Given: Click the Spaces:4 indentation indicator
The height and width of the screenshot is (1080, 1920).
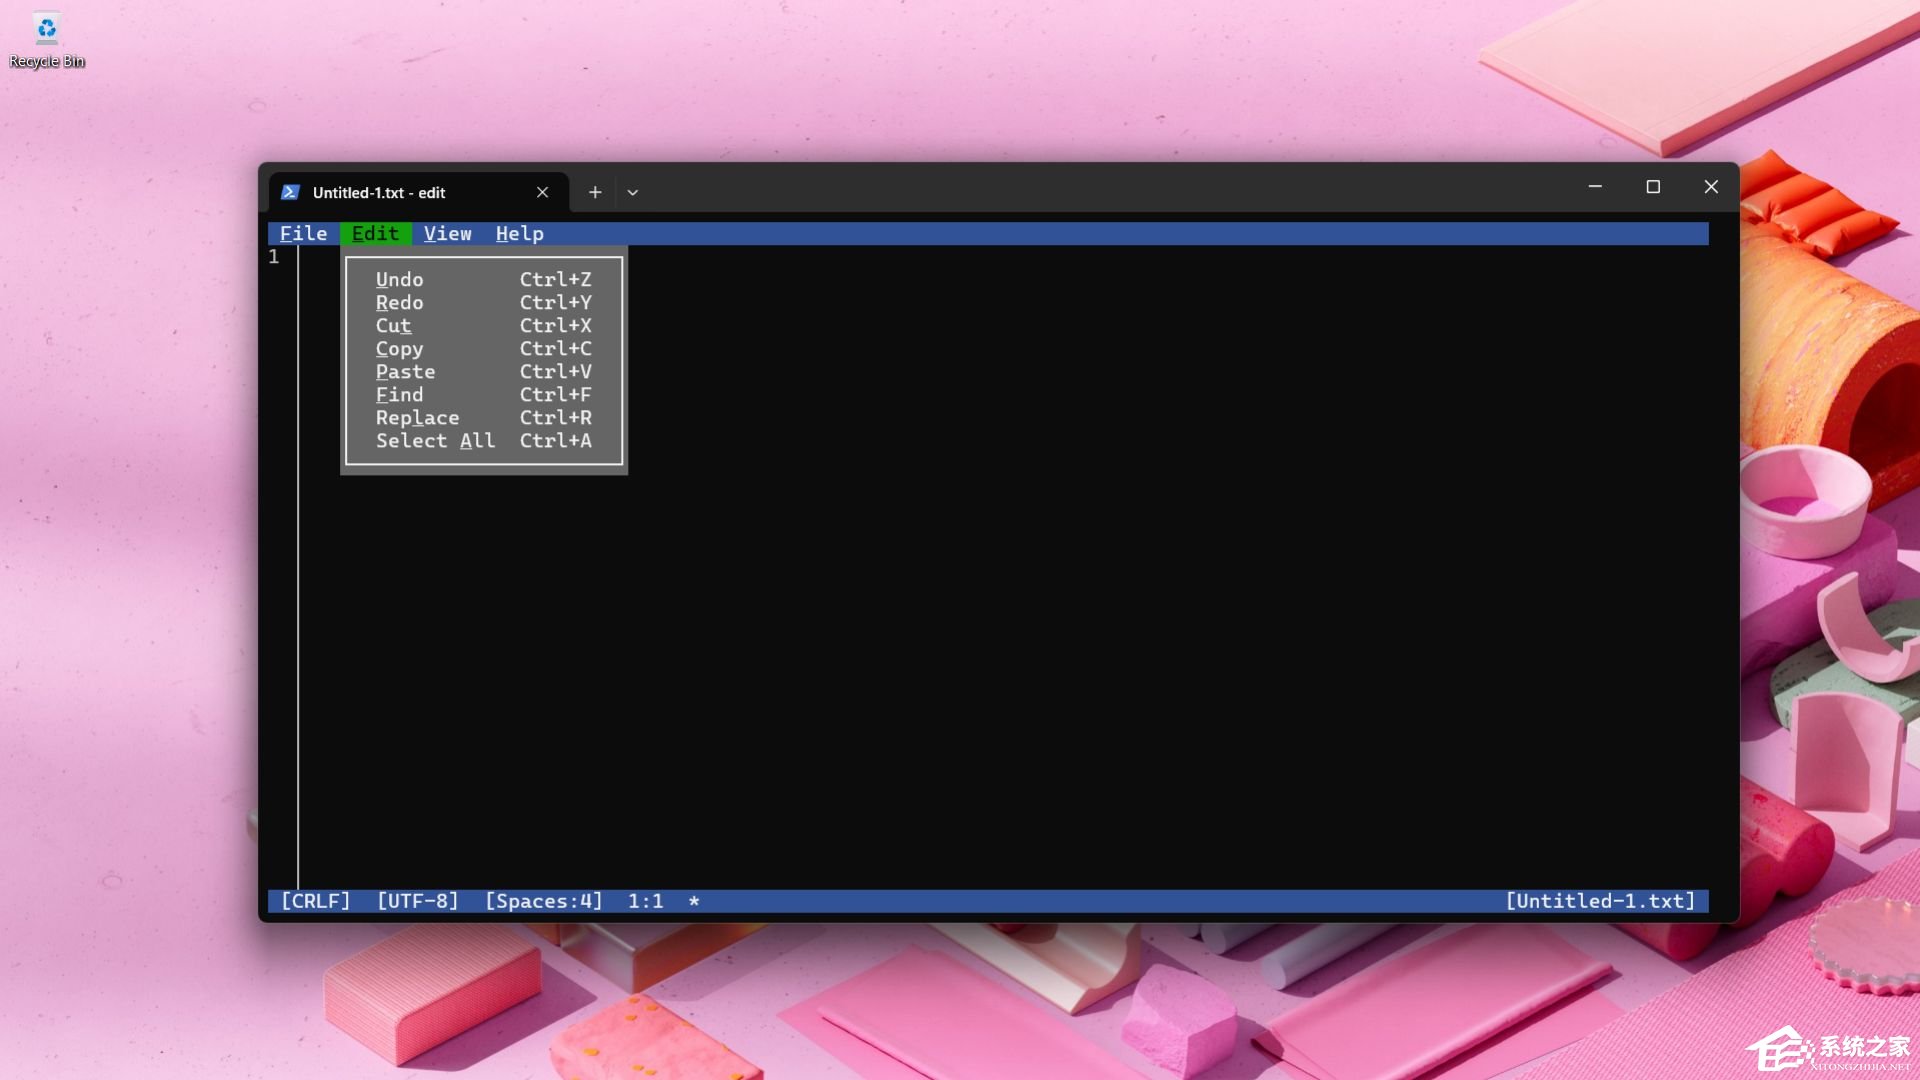Looking at the screenshot, I should pos(542,900).
